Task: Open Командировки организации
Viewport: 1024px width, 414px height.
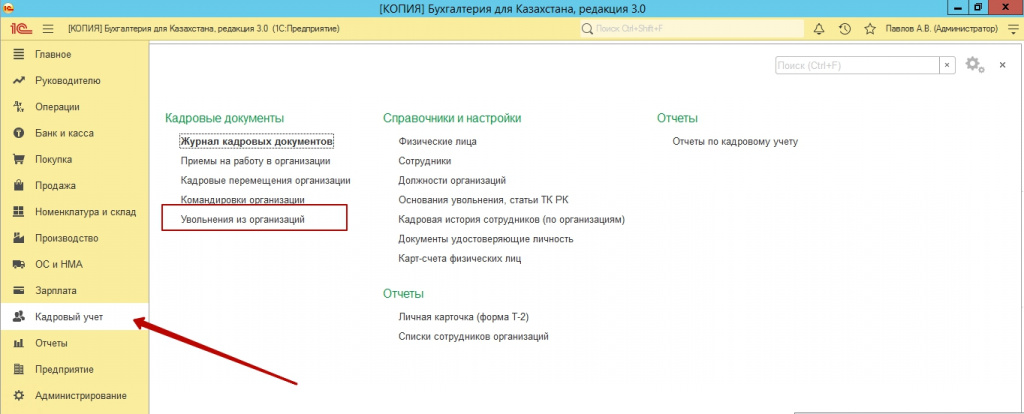Action: tap(243, 199)
